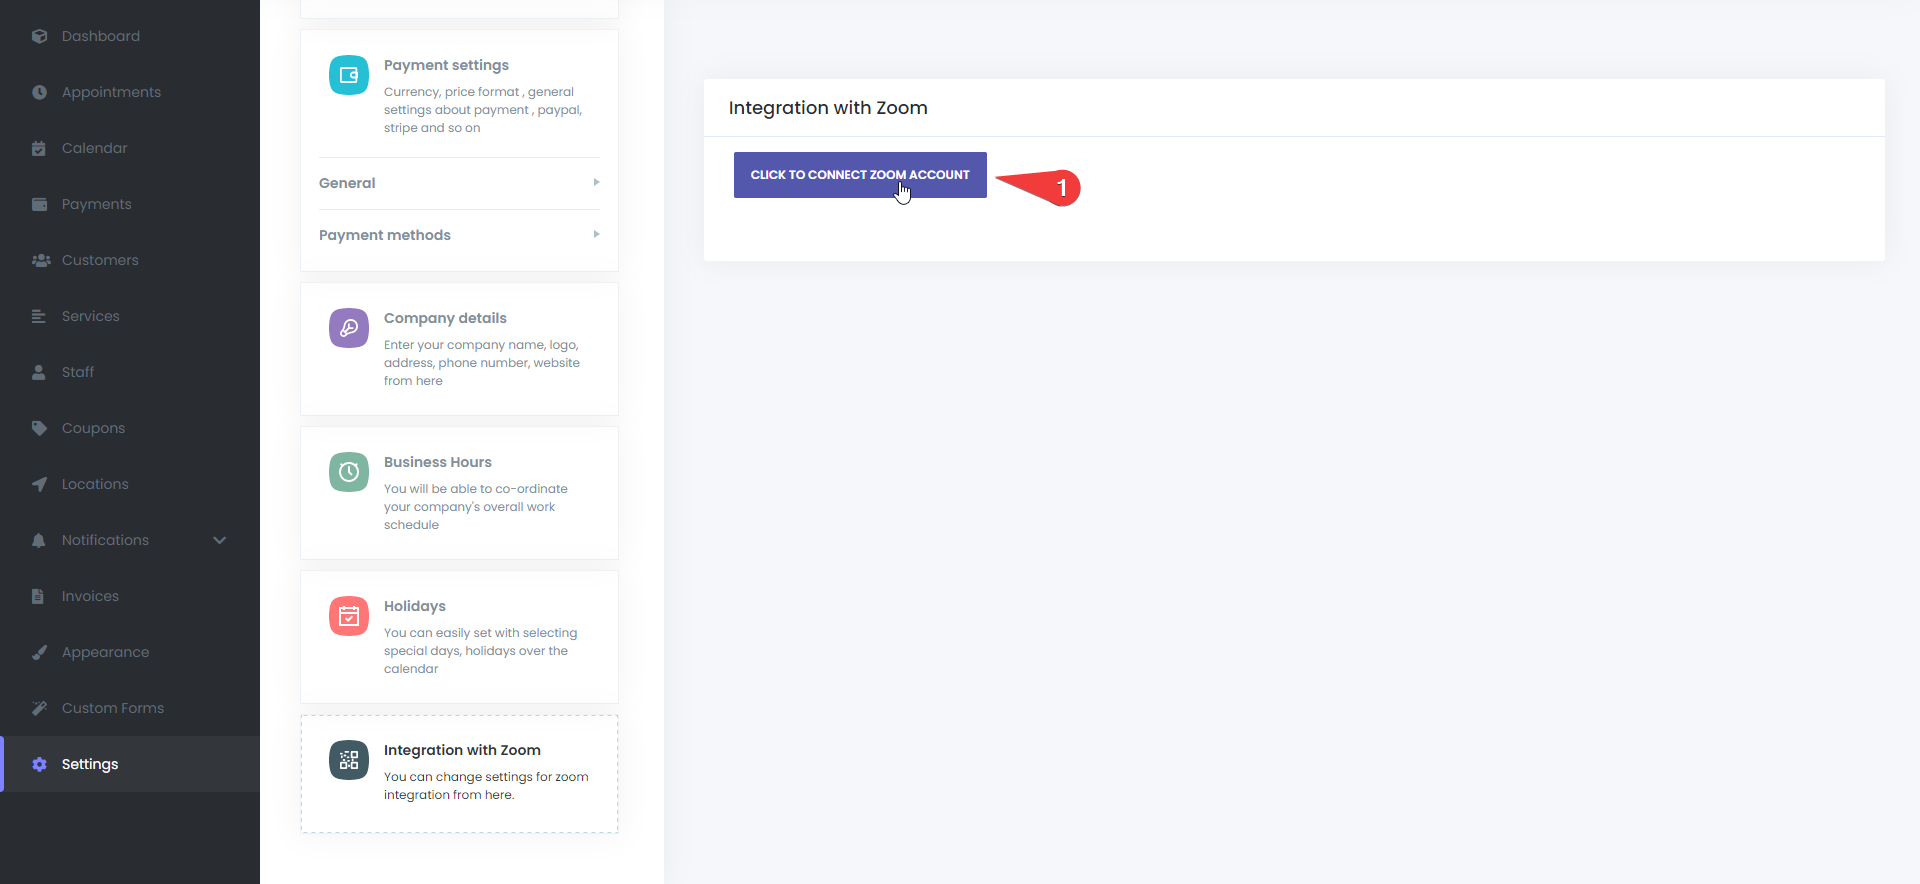1920x884 pixels.
Task: Expand the General payment section arrow
Action: click(596, 182)
